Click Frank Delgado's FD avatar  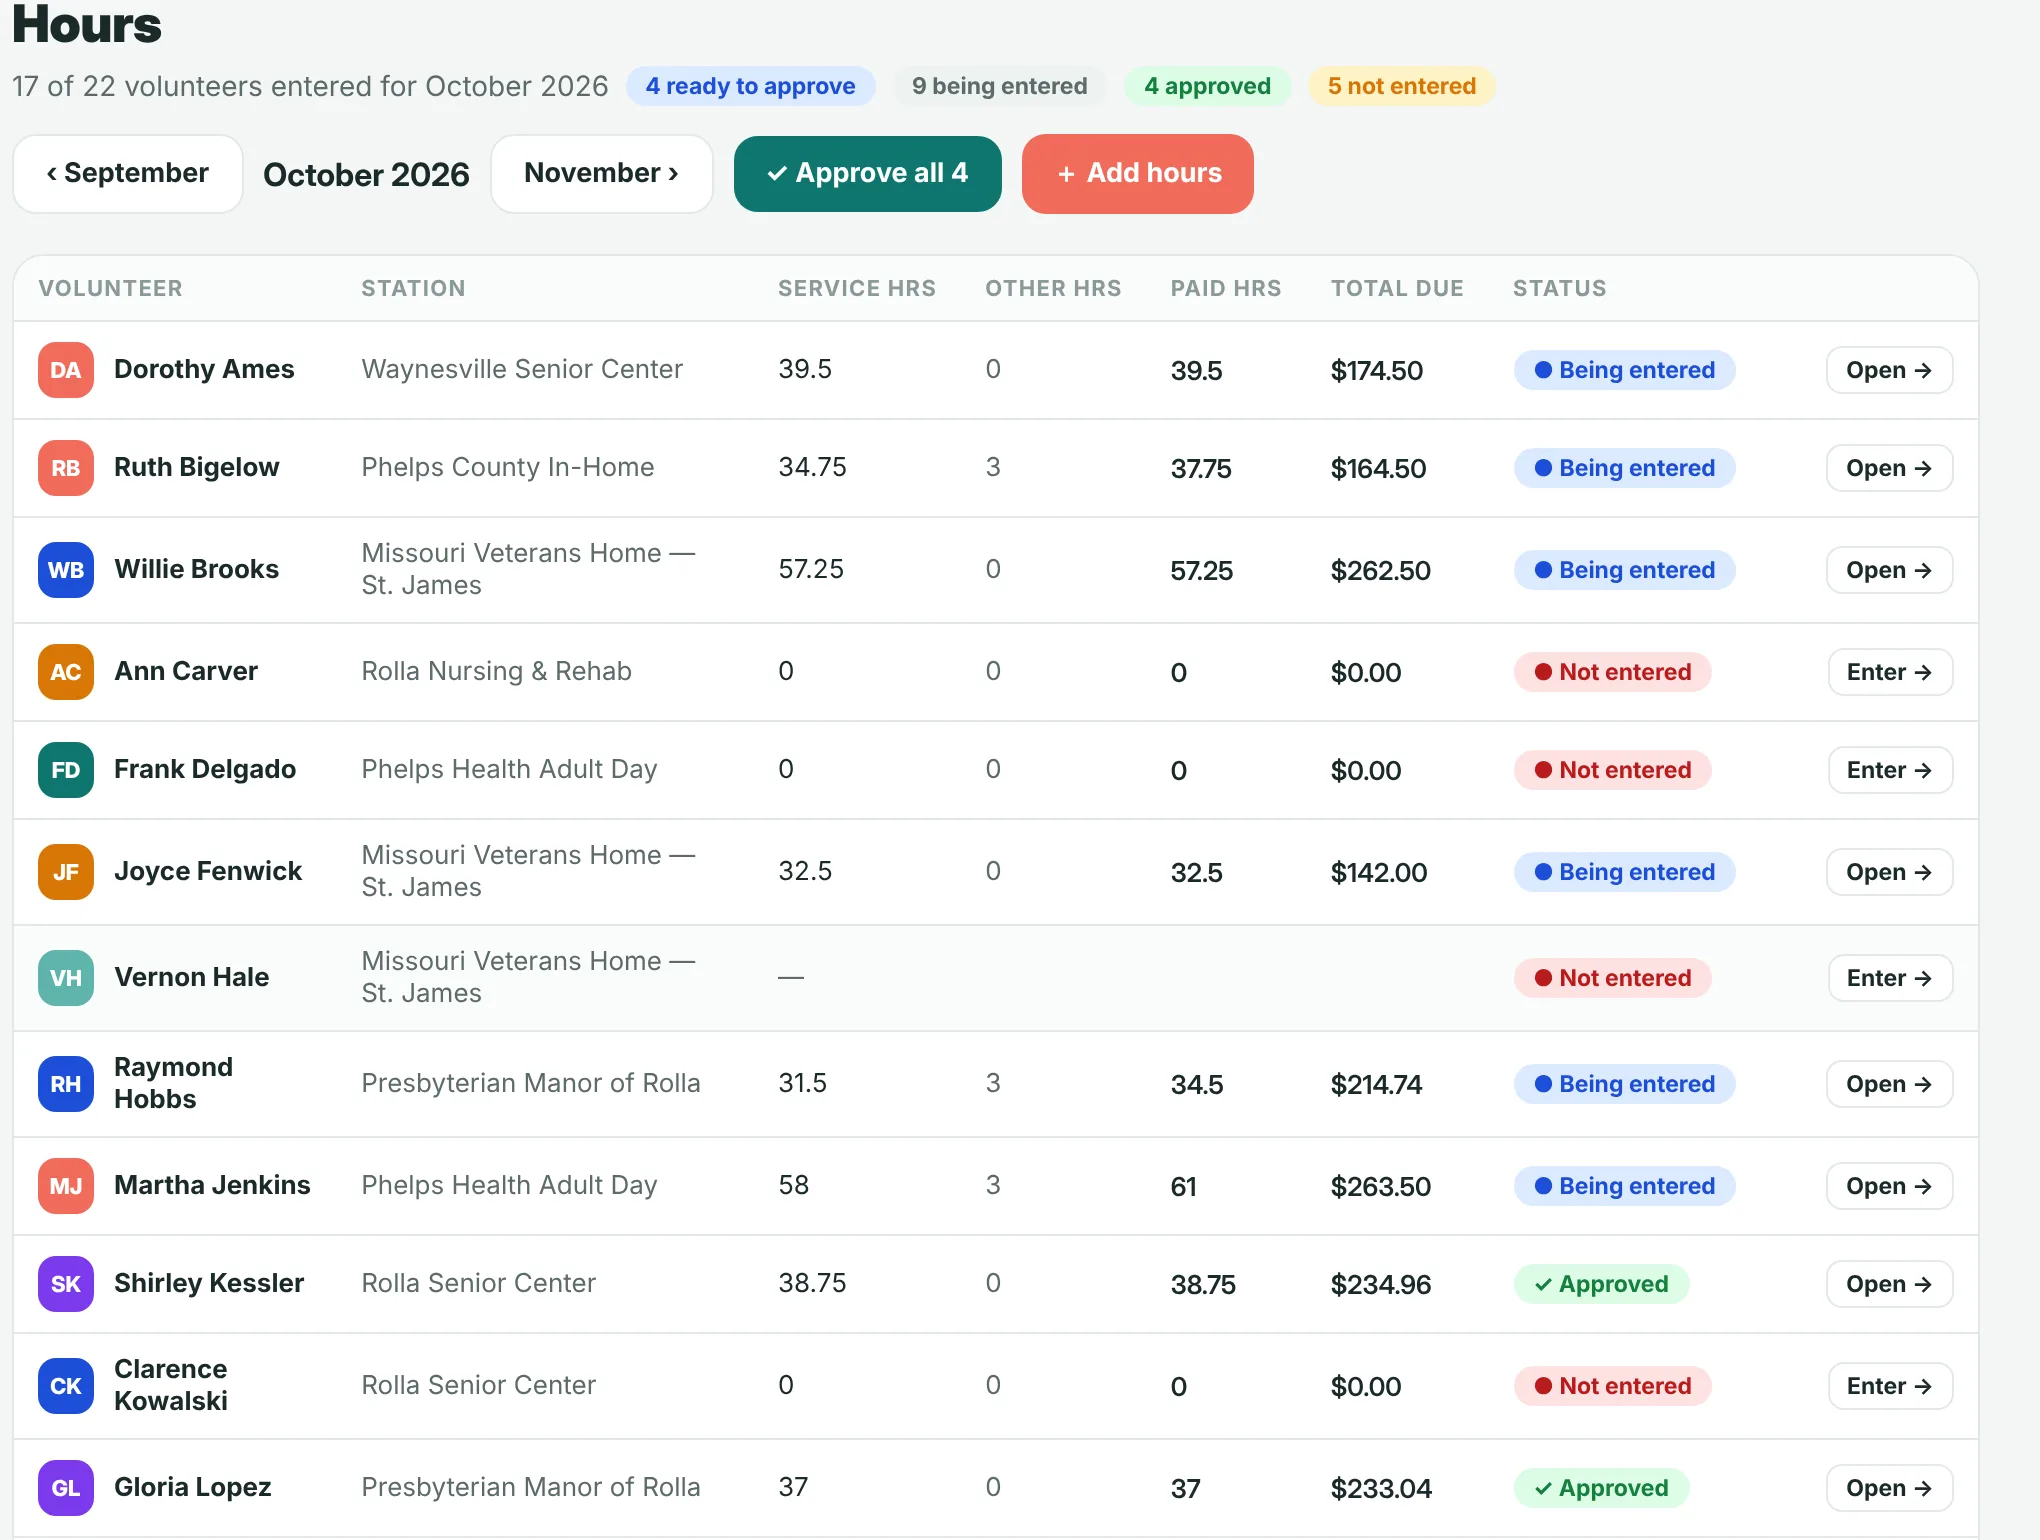pos(66,770)
